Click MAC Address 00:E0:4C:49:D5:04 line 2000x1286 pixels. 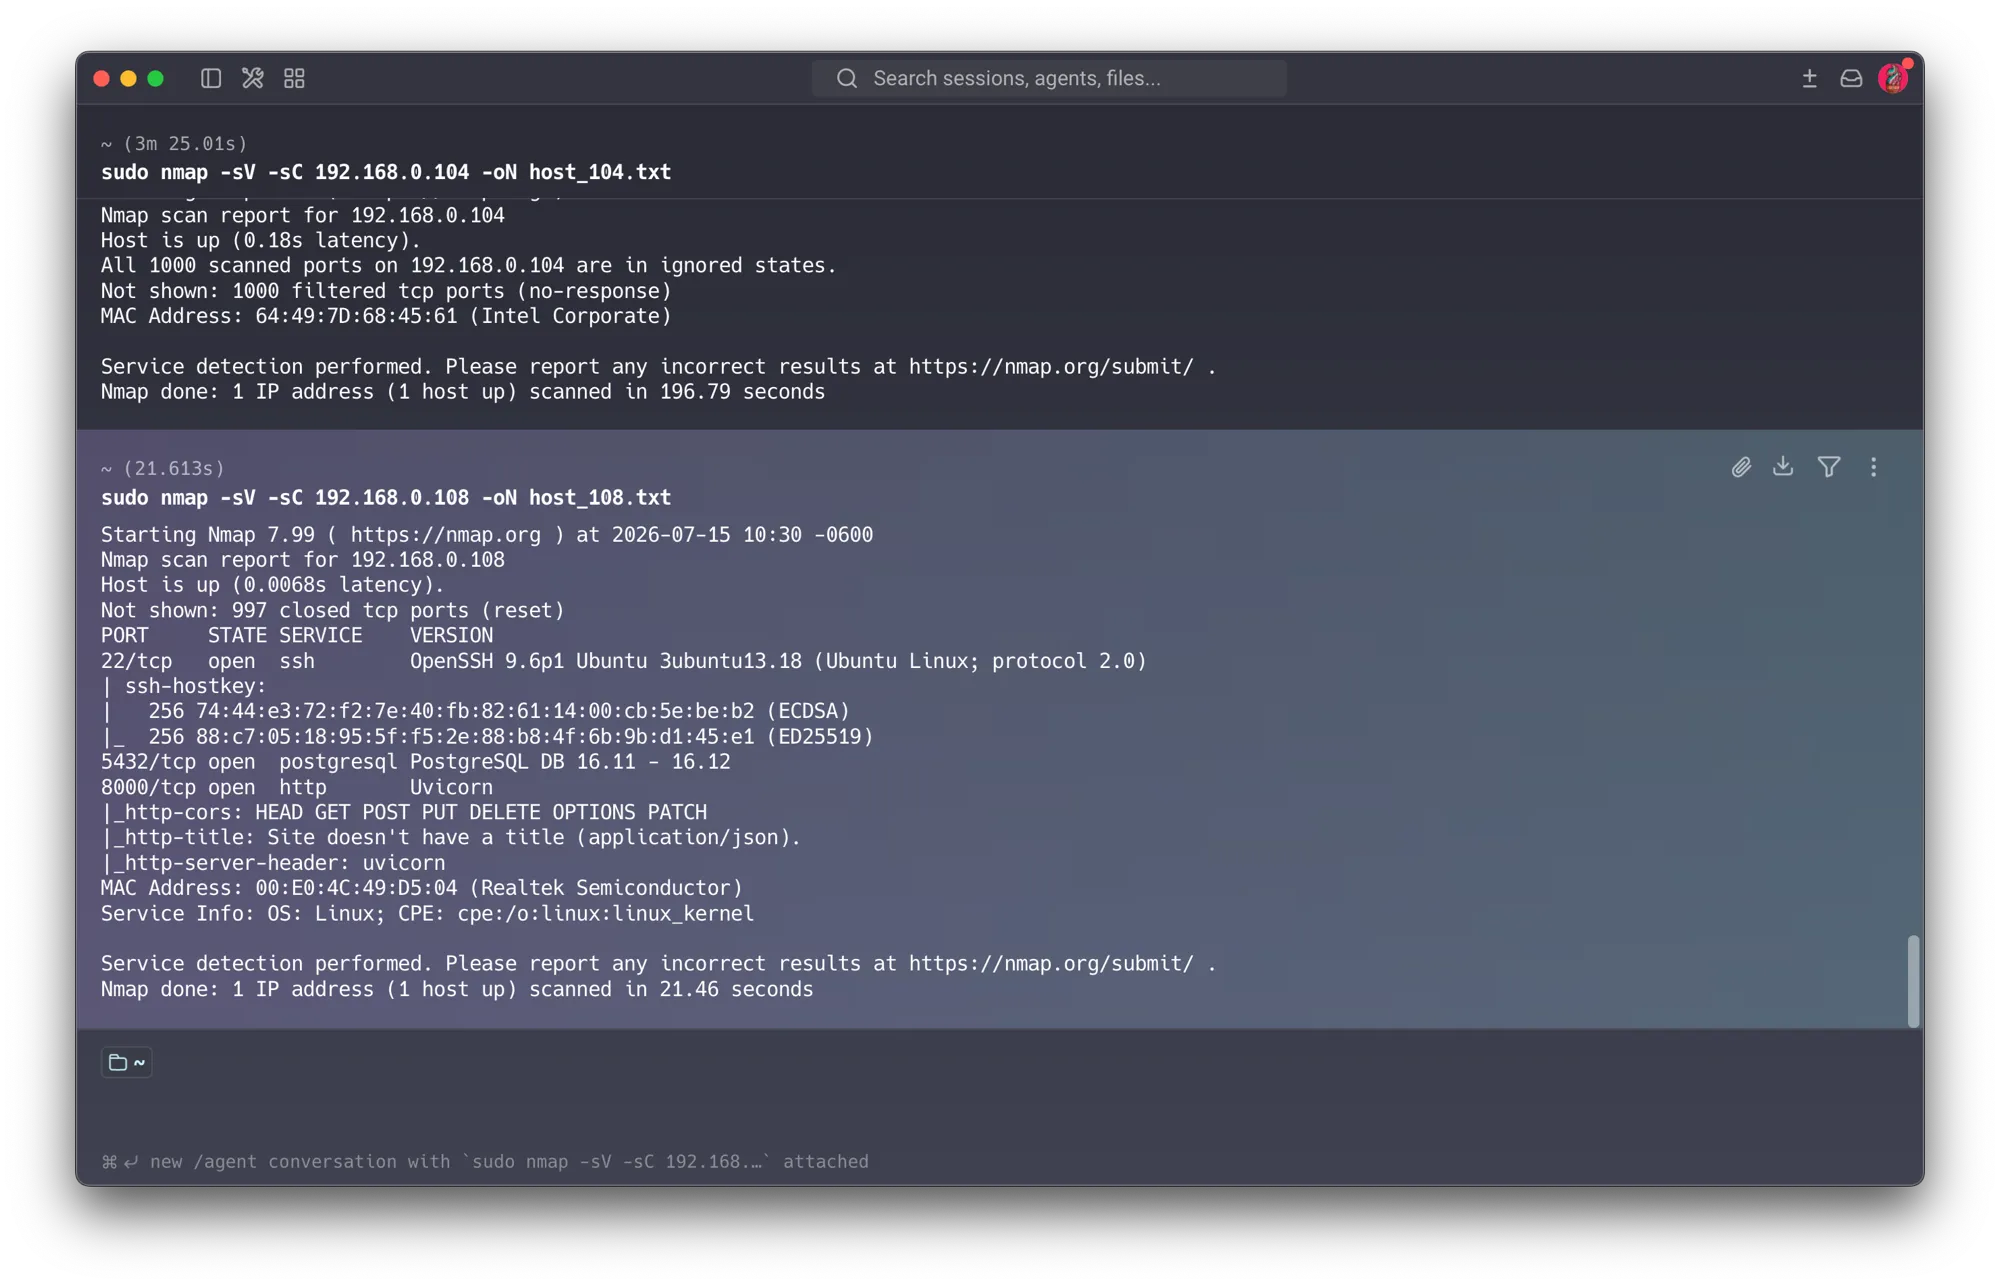pos(422,887)
